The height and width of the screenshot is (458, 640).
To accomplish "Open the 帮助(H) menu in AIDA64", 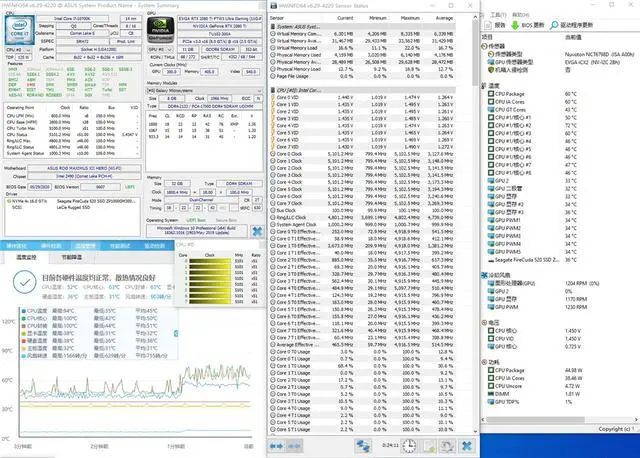I will (520, 15).
